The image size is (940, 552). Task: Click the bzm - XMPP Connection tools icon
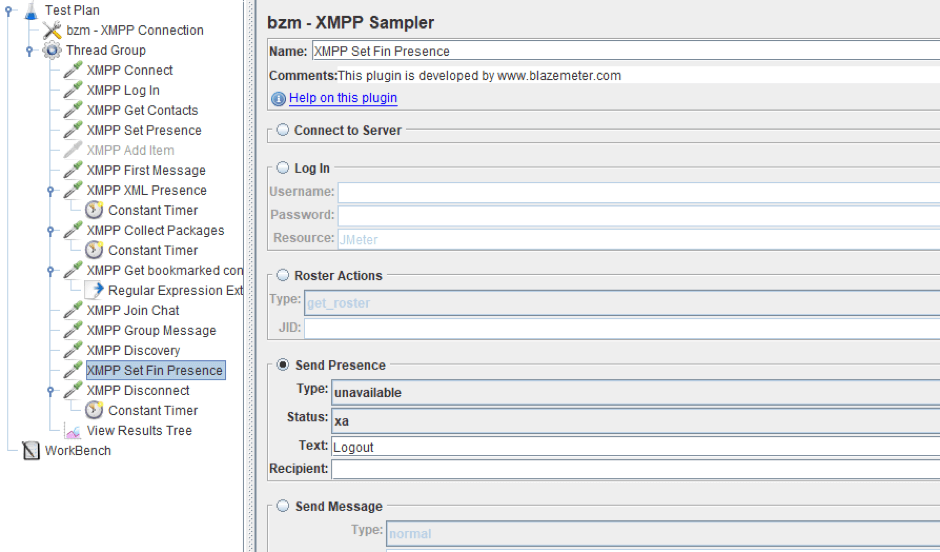point(52,30)
